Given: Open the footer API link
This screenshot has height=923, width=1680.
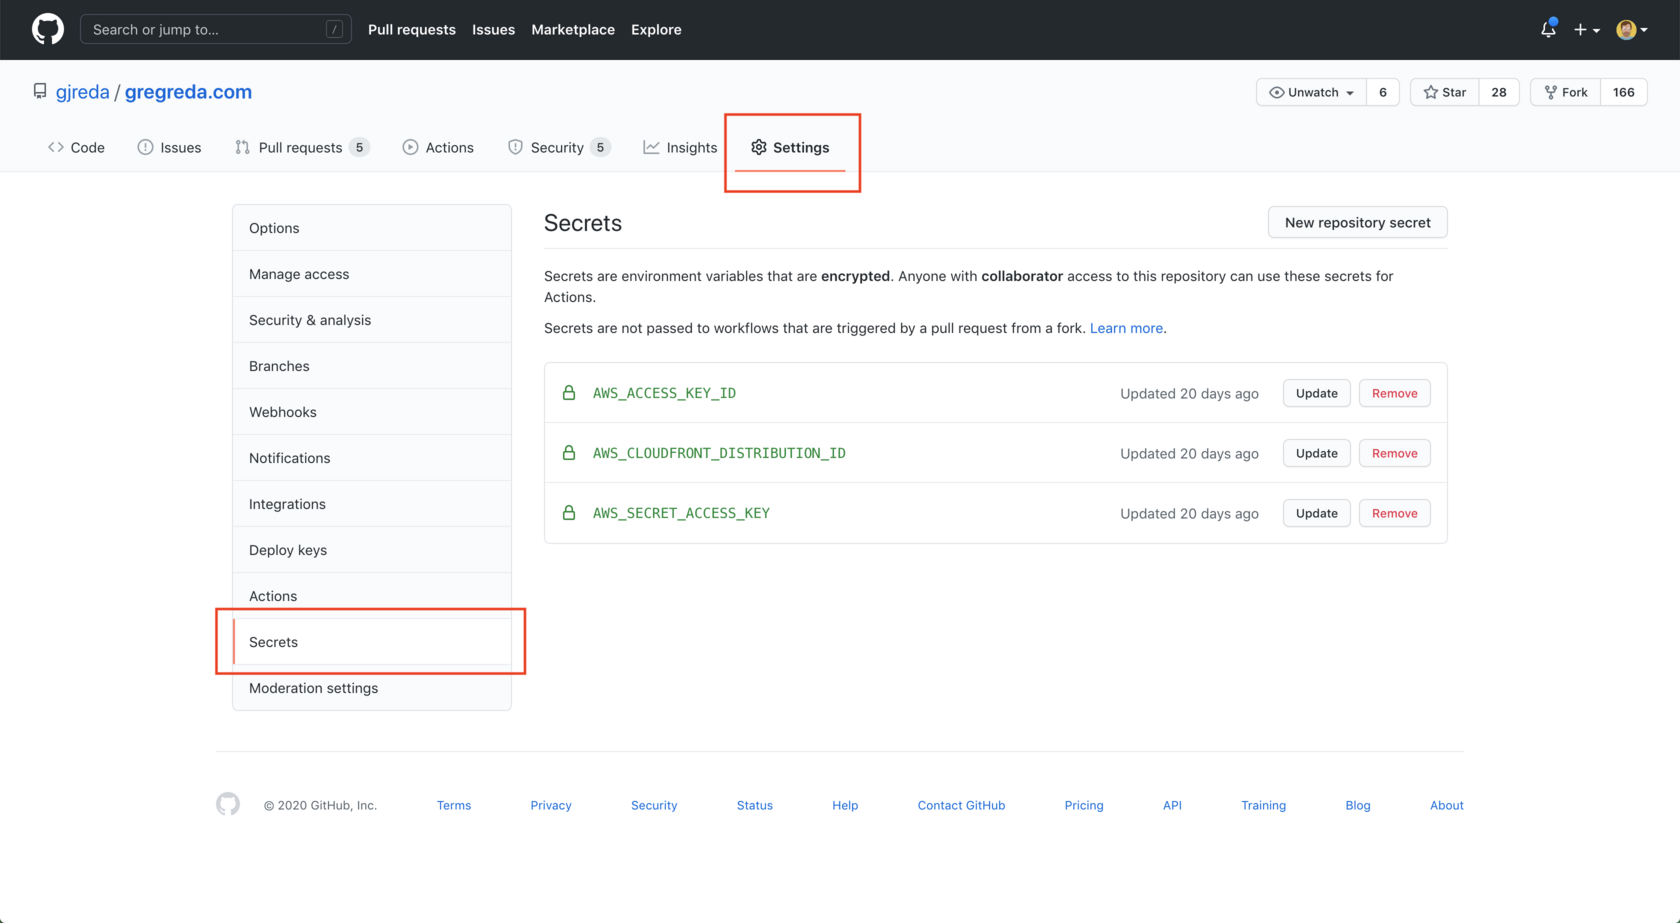Looking at the screenshot, I should (x=1172, y=805).
